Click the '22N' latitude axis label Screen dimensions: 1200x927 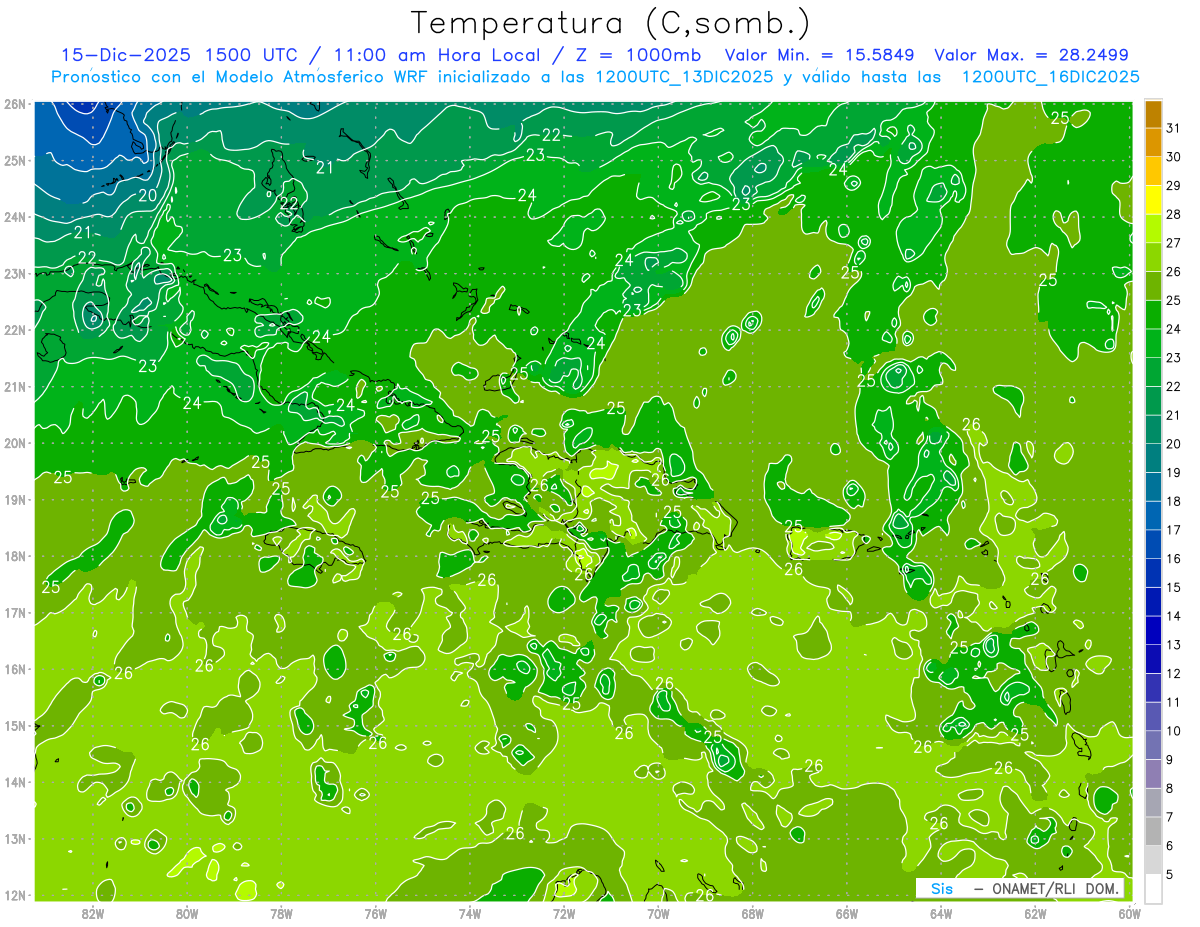point(14,330)
